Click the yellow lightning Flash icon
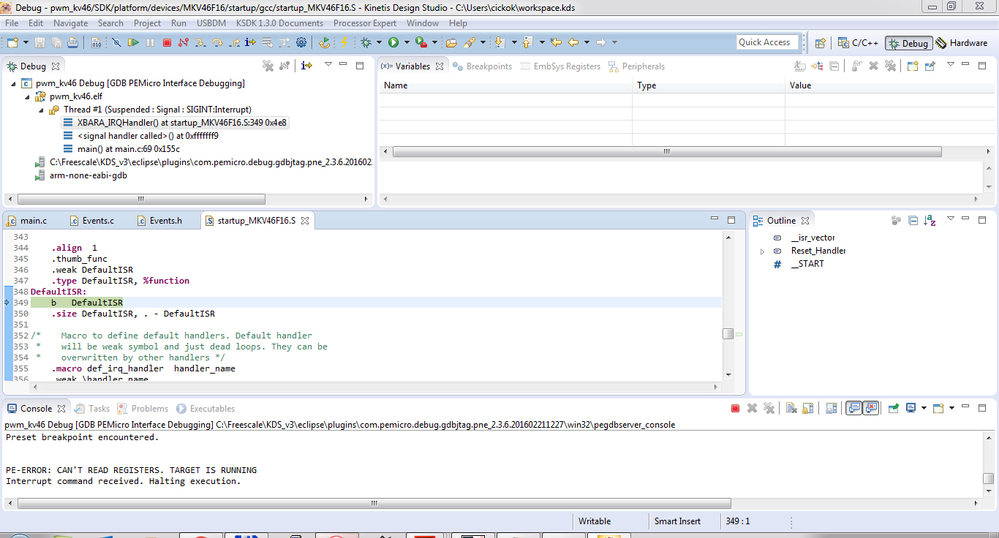The width and height of the screenshot is (999, 538). click(344, 43)
